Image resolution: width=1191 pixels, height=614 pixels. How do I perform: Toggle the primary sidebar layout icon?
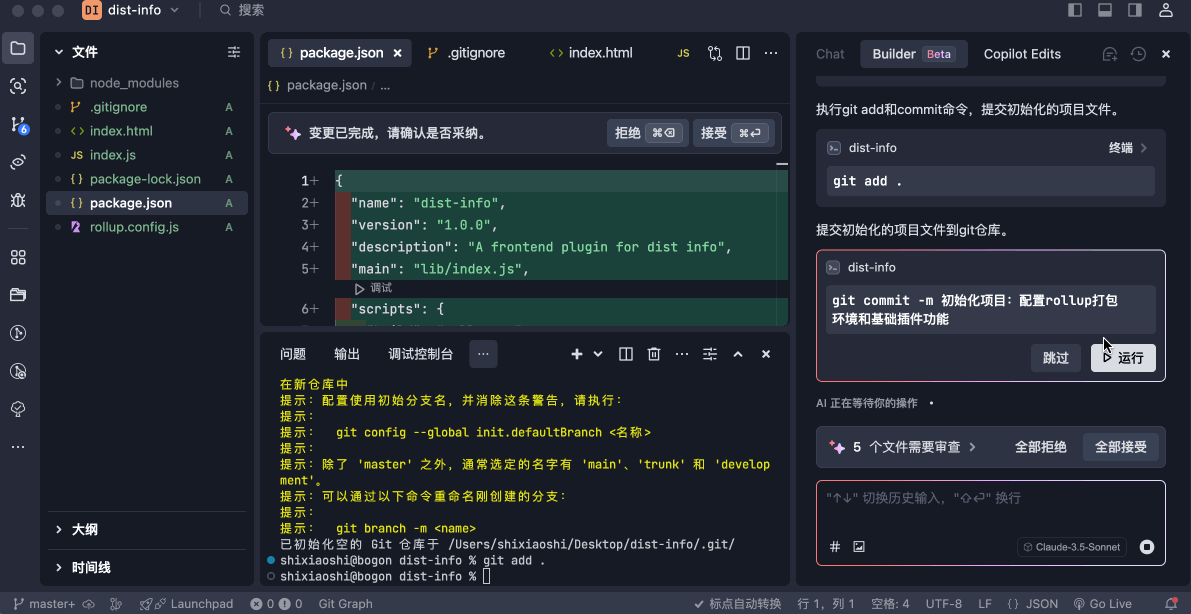coord(1075,10)
